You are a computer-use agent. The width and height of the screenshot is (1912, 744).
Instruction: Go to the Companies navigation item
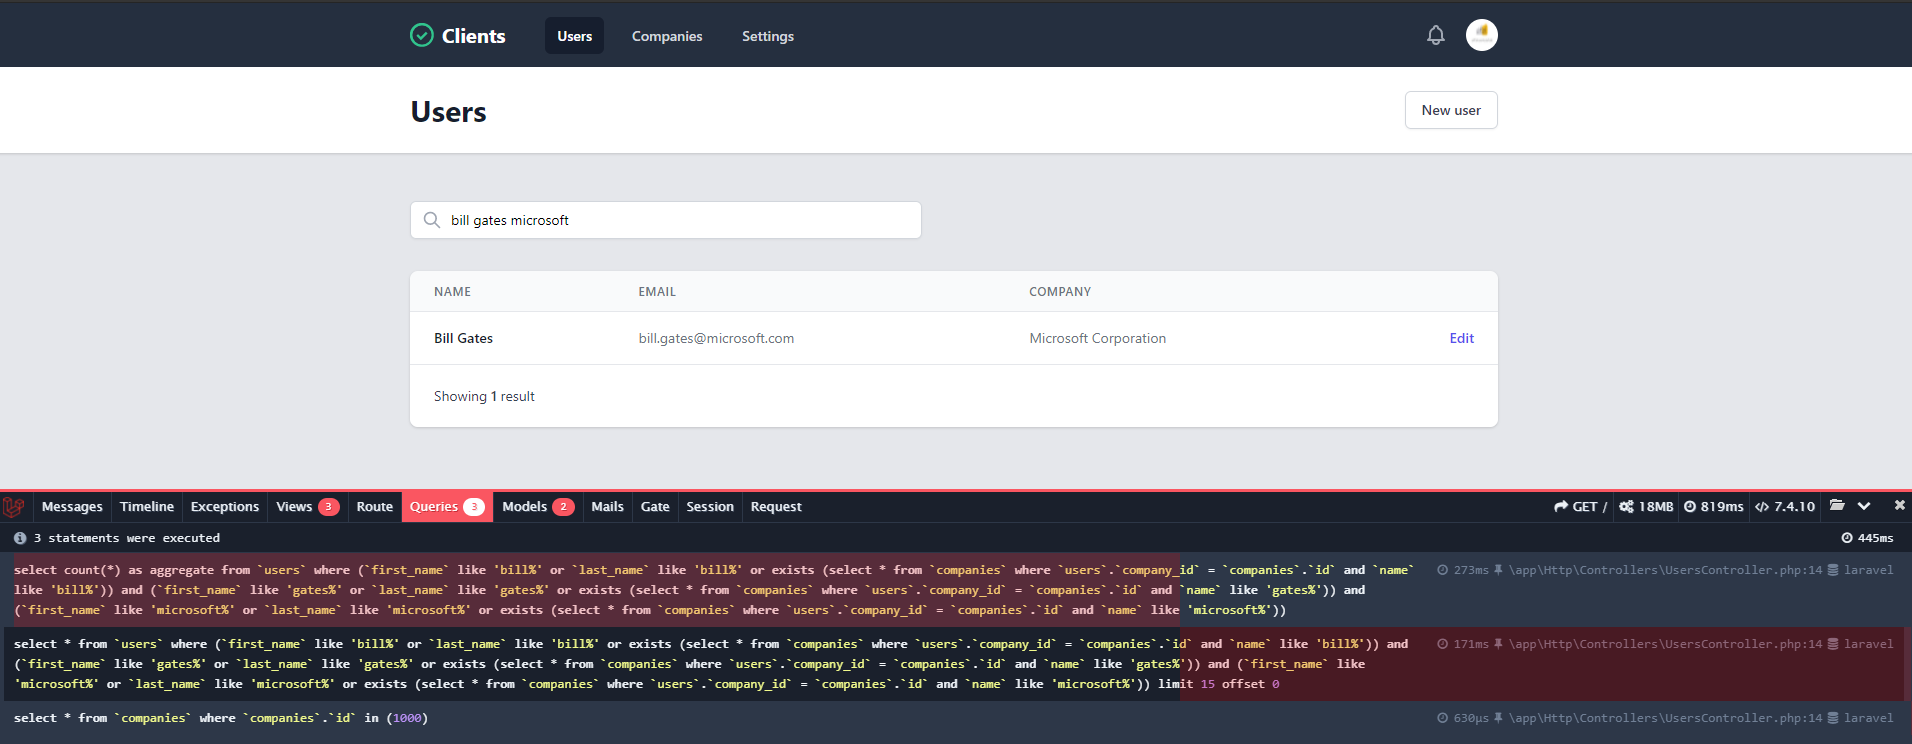[x=667, y=36]
